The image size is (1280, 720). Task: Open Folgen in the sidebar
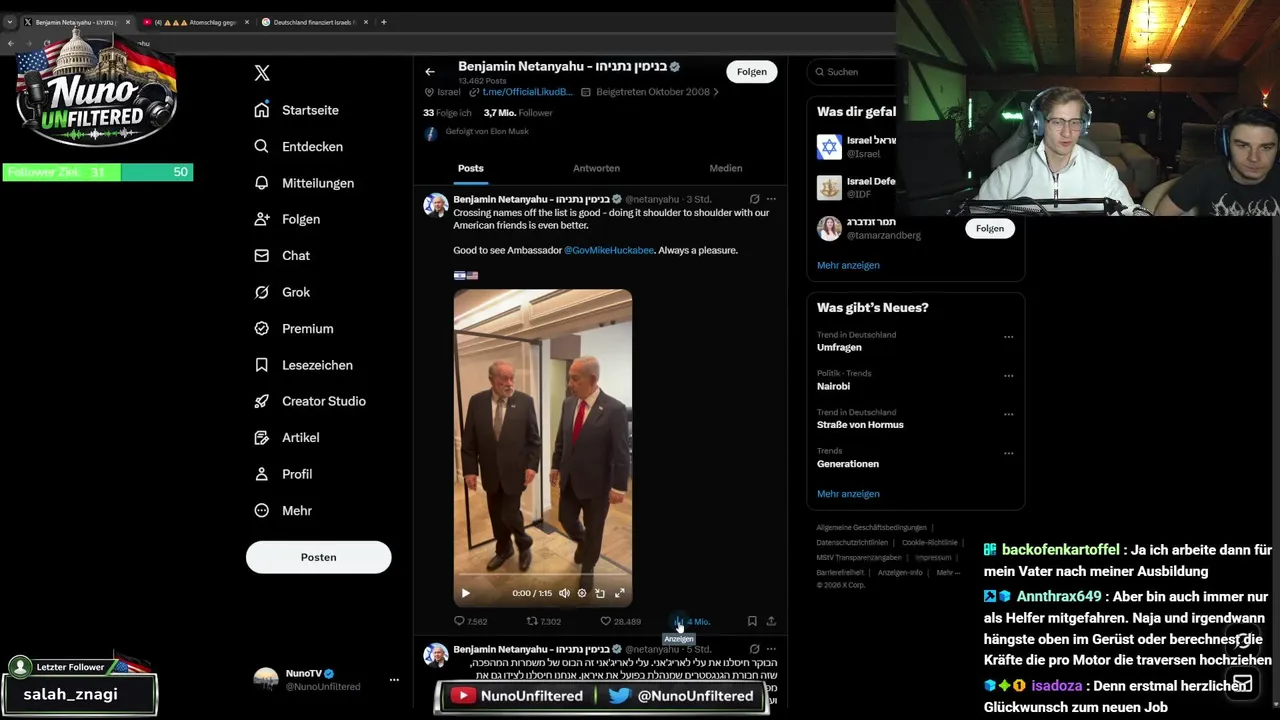(x=287, y=219)
